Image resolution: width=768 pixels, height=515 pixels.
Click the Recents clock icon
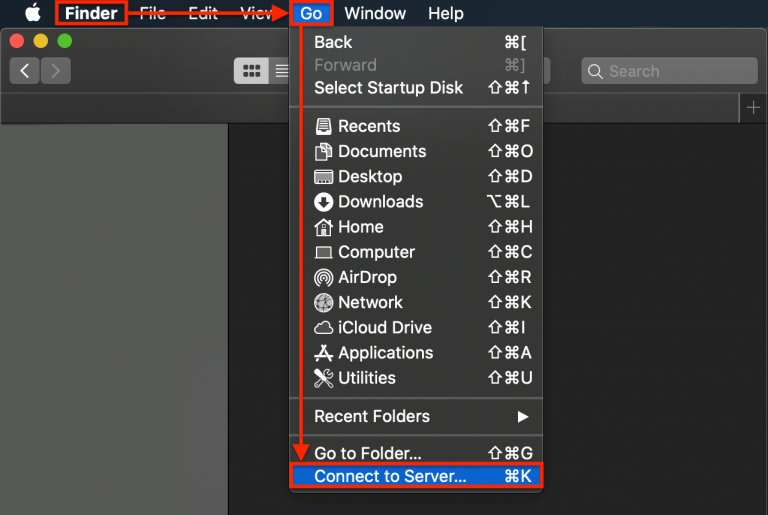(323, 126)
